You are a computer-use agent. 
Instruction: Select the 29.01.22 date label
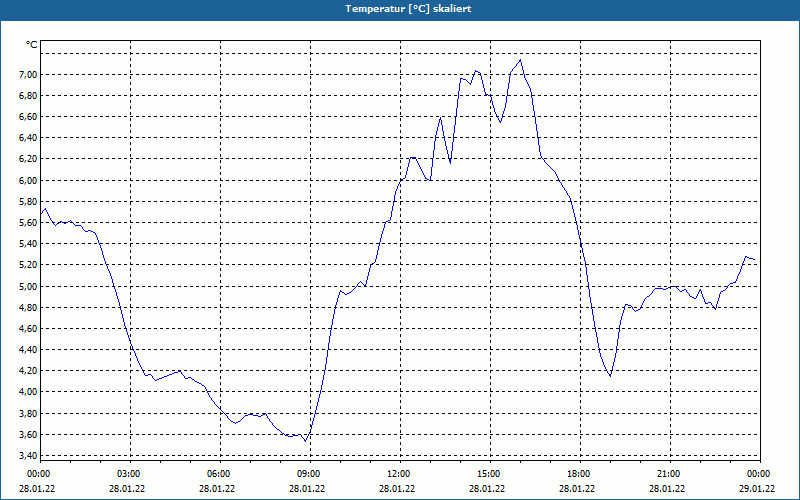click(757, 489)
